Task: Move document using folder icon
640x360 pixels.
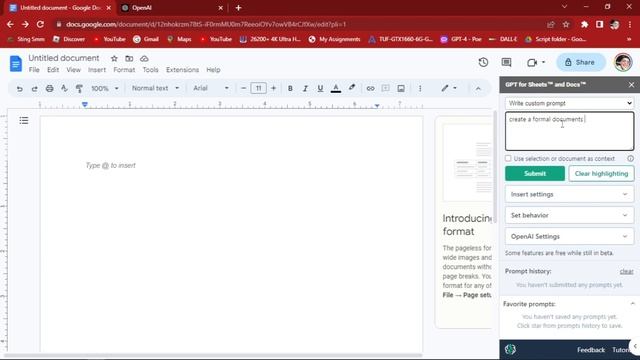Action: coord(129,59)
